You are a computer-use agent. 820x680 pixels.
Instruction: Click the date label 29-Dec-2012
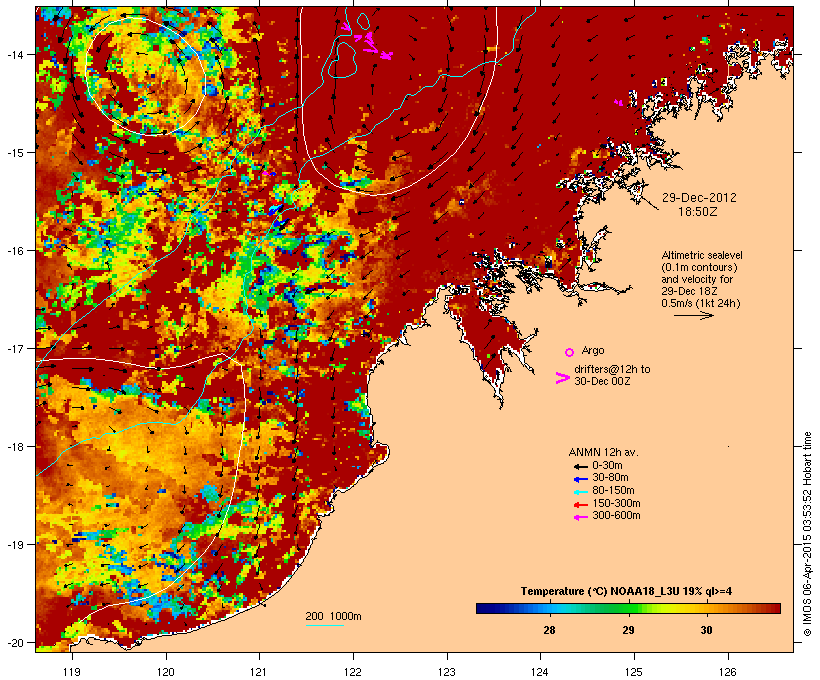pos(699,198)
